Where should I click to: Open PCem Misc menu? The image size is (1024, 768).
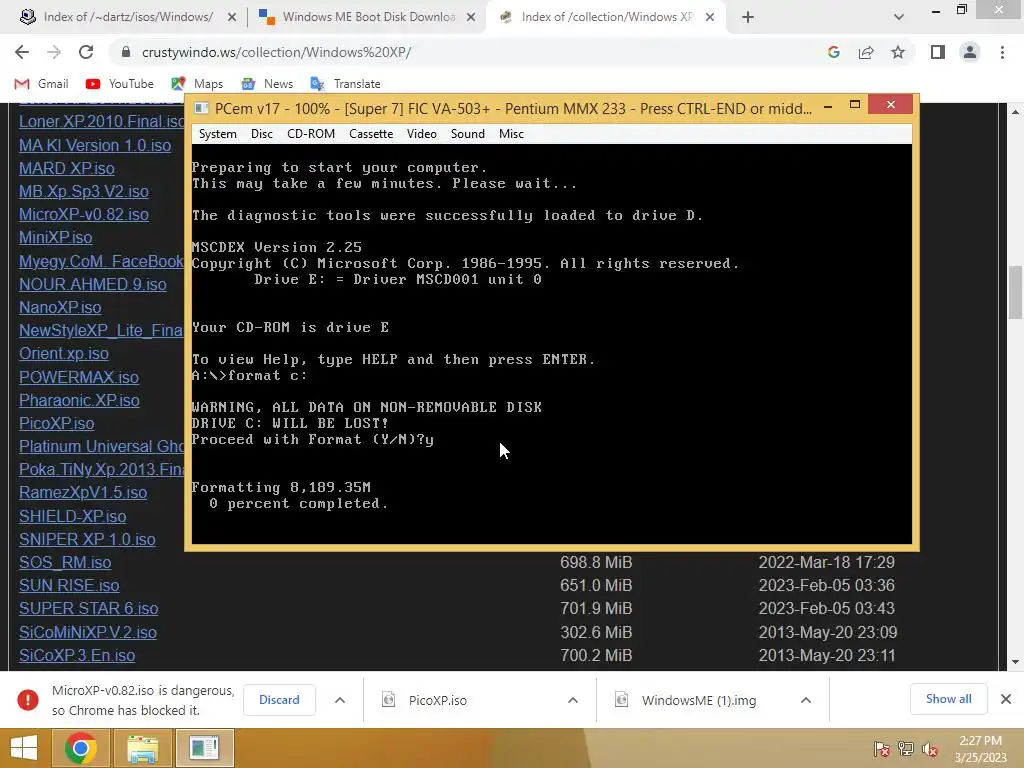click(511, 134)
